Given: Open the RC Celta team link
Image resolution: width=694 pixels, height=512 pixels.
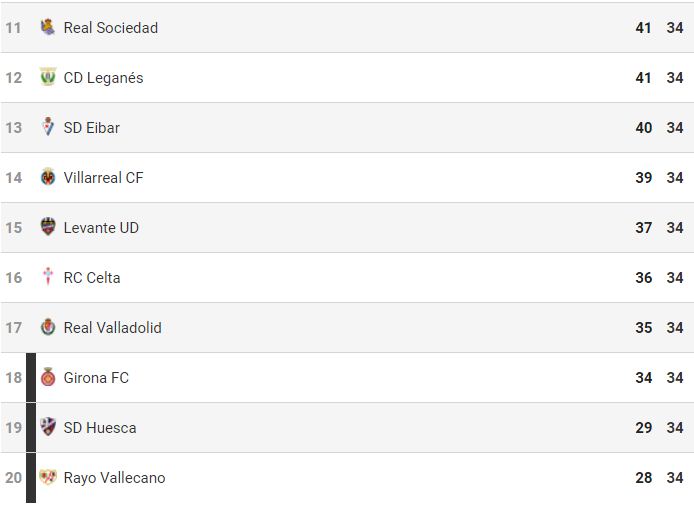Looking at the screenshot, I should [x=92, y=278].
